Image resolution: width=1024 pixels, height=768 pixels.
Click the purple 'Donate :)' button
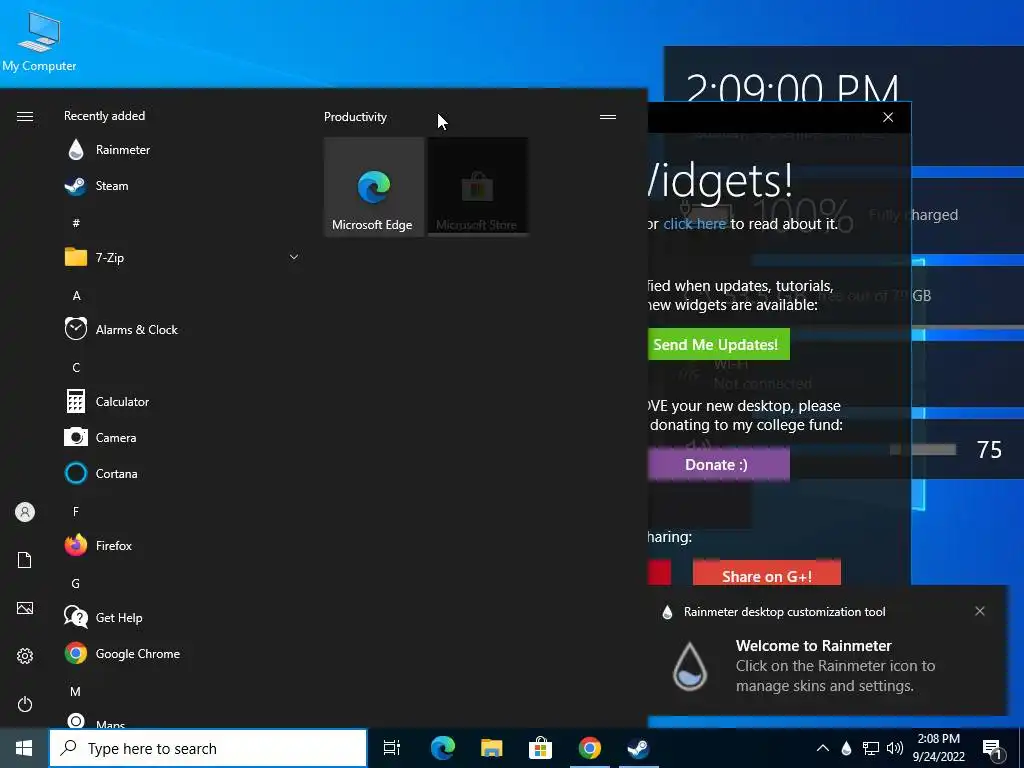(x=718, y=464)
